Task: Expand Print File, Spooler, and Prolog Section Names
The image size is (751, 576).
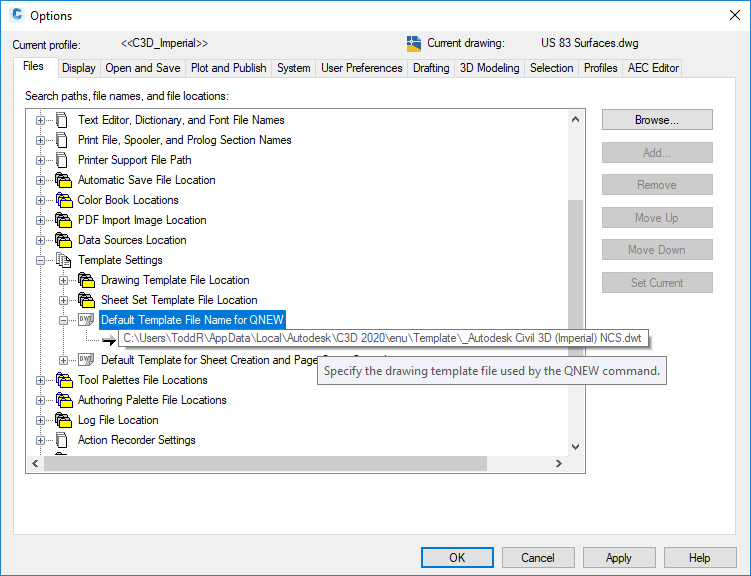Action: coord(40,140)
